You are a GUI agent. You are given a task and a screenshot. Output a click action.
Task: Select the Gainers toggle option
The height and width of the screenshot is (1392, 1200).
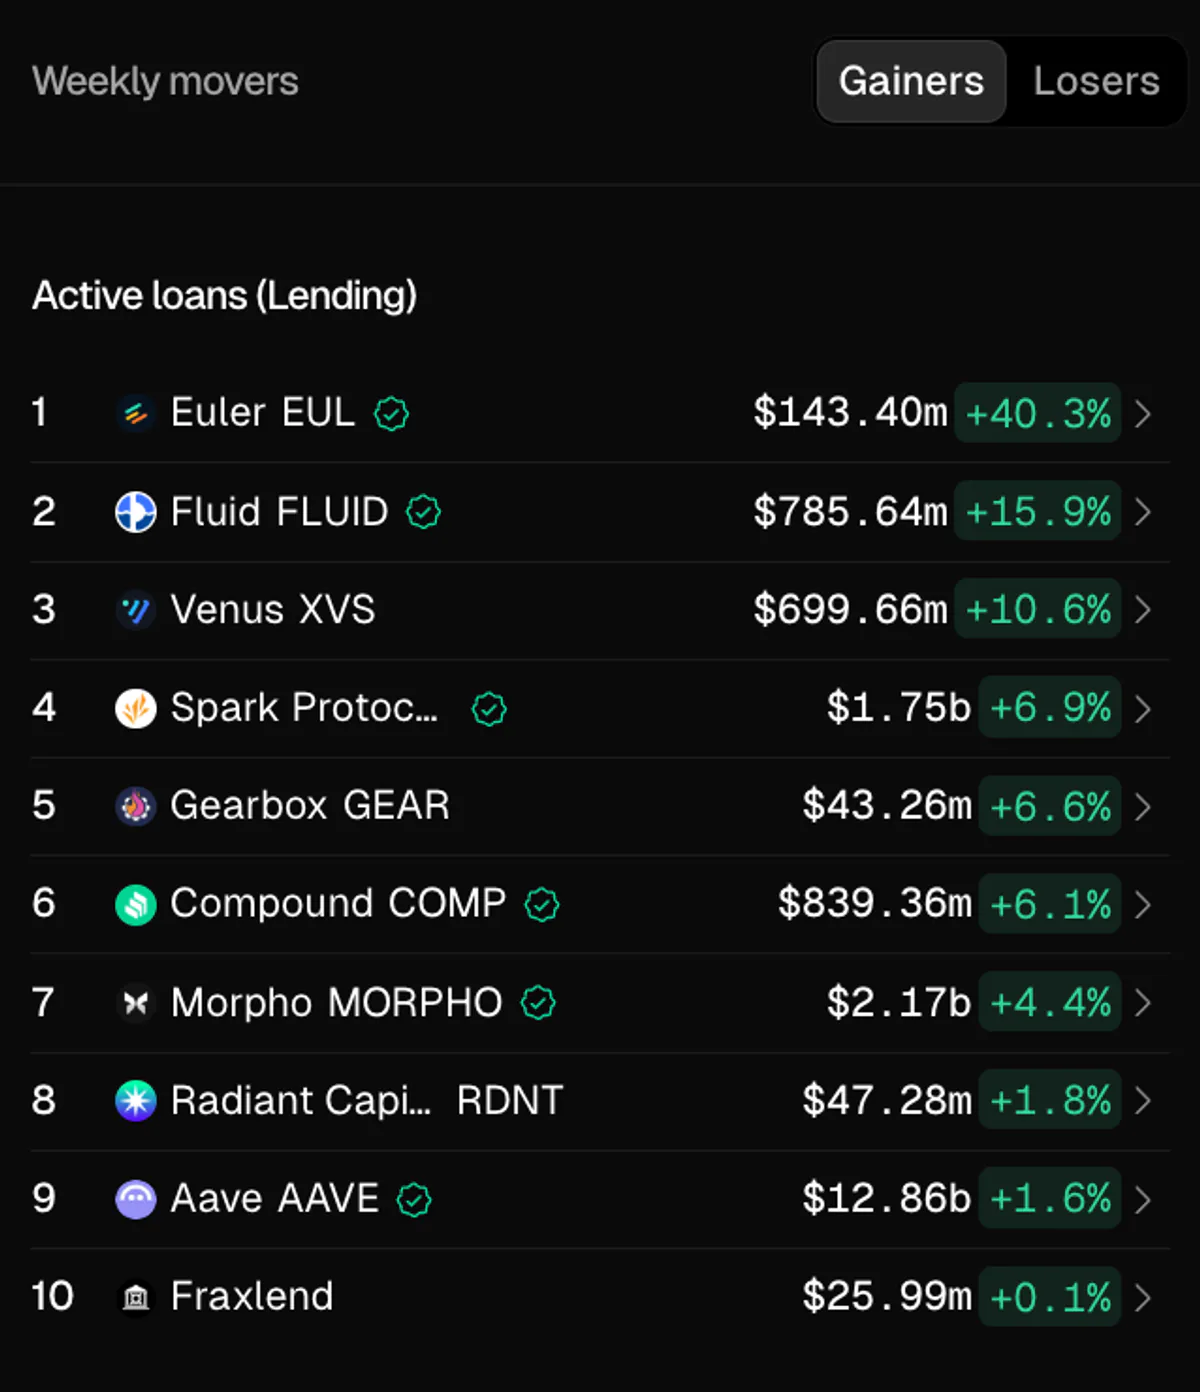click(911, 81)
